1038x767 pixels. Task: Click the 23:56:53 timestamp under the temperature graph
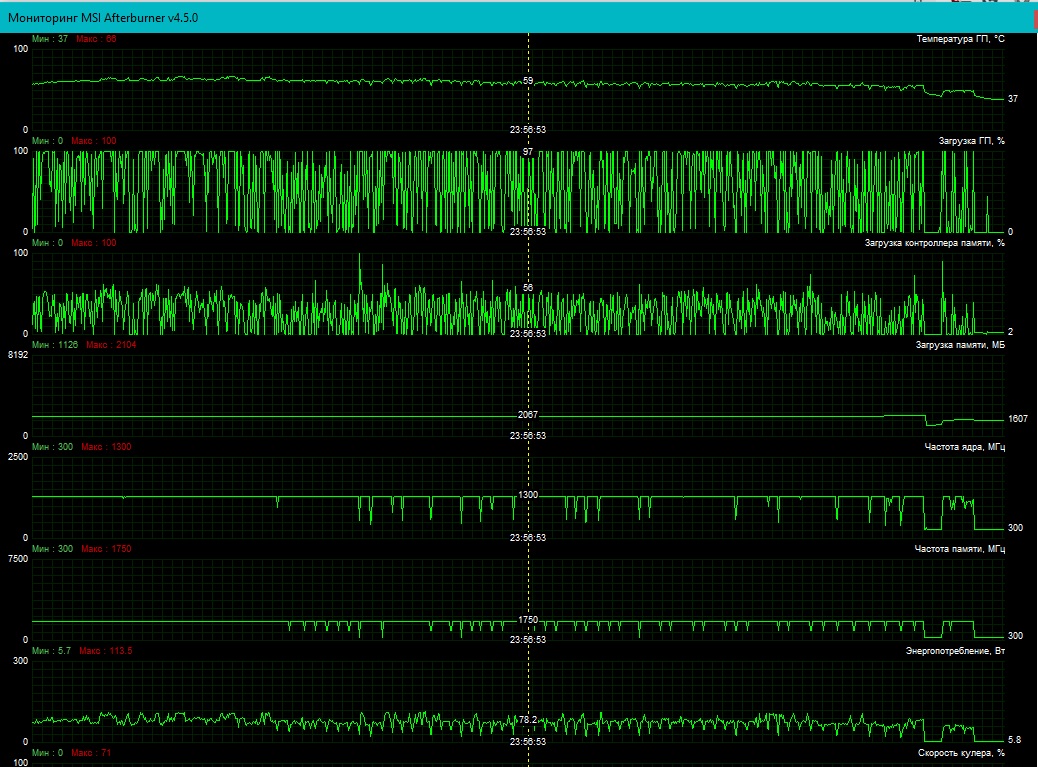point(528,130)
